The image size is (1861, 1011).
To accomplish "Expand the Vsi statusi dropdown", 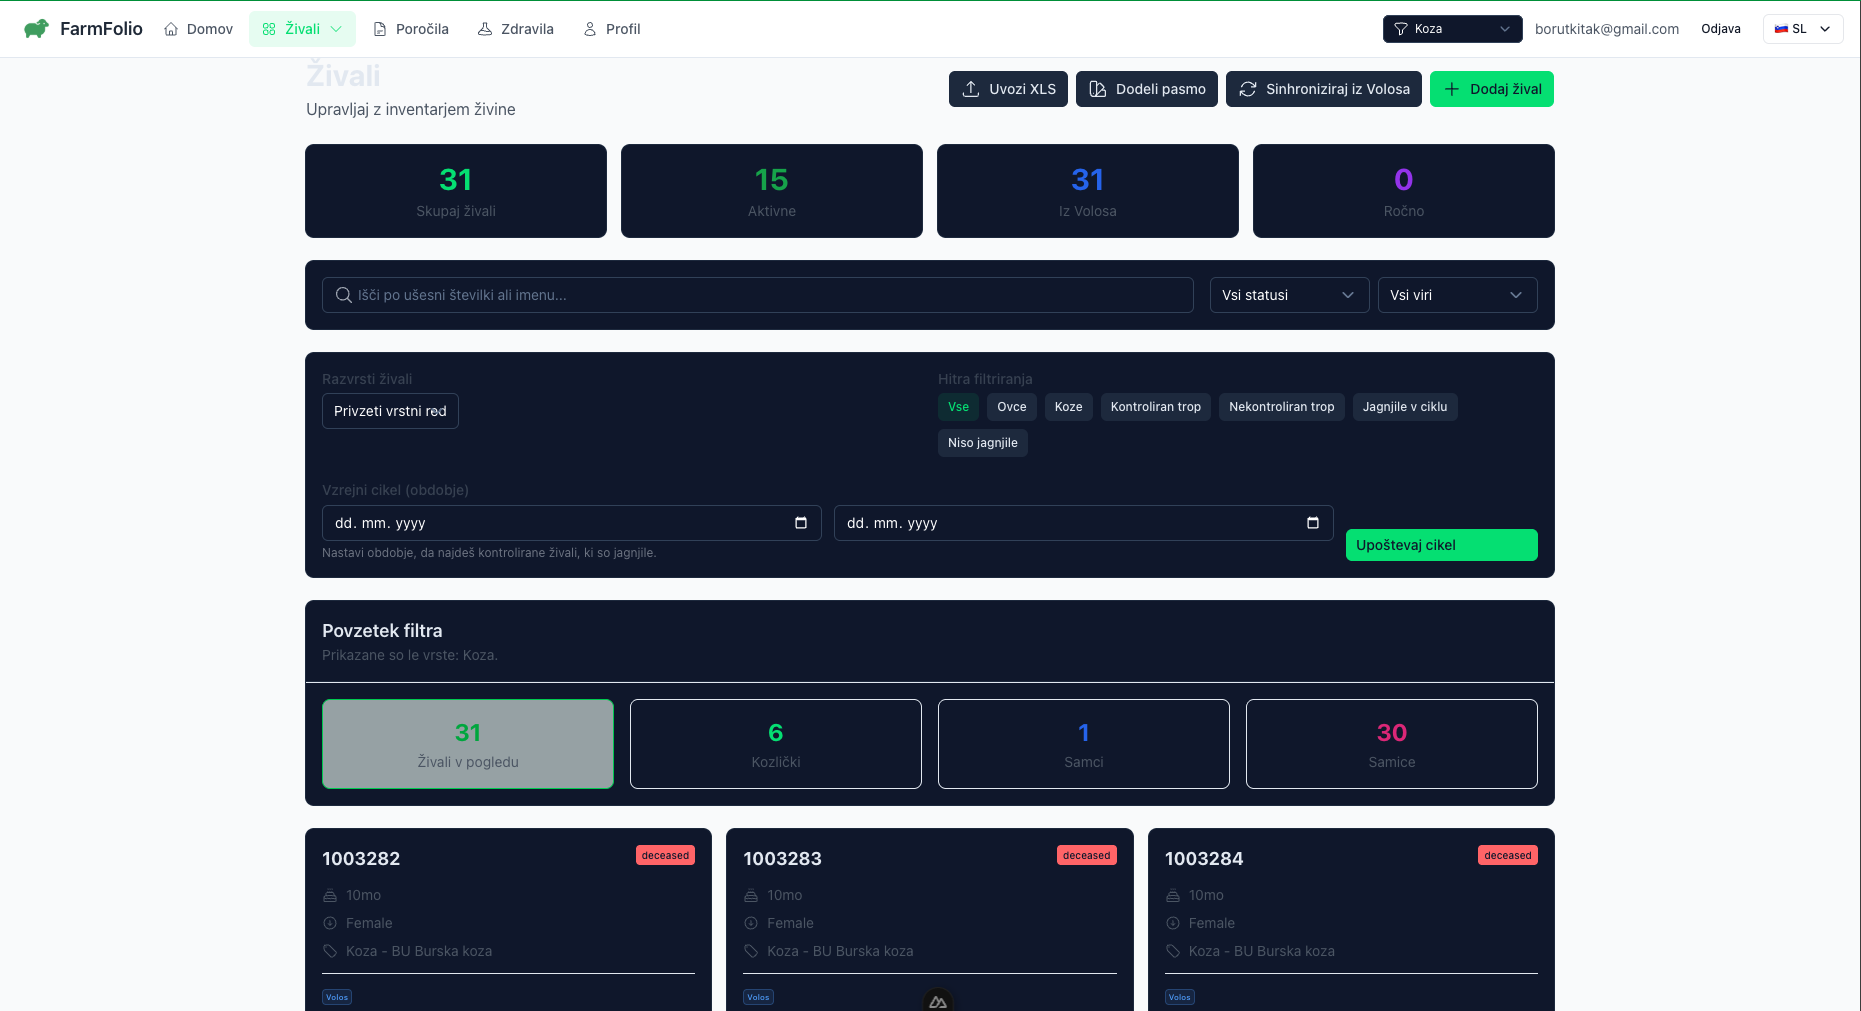I will click(x=1288, y=295).
